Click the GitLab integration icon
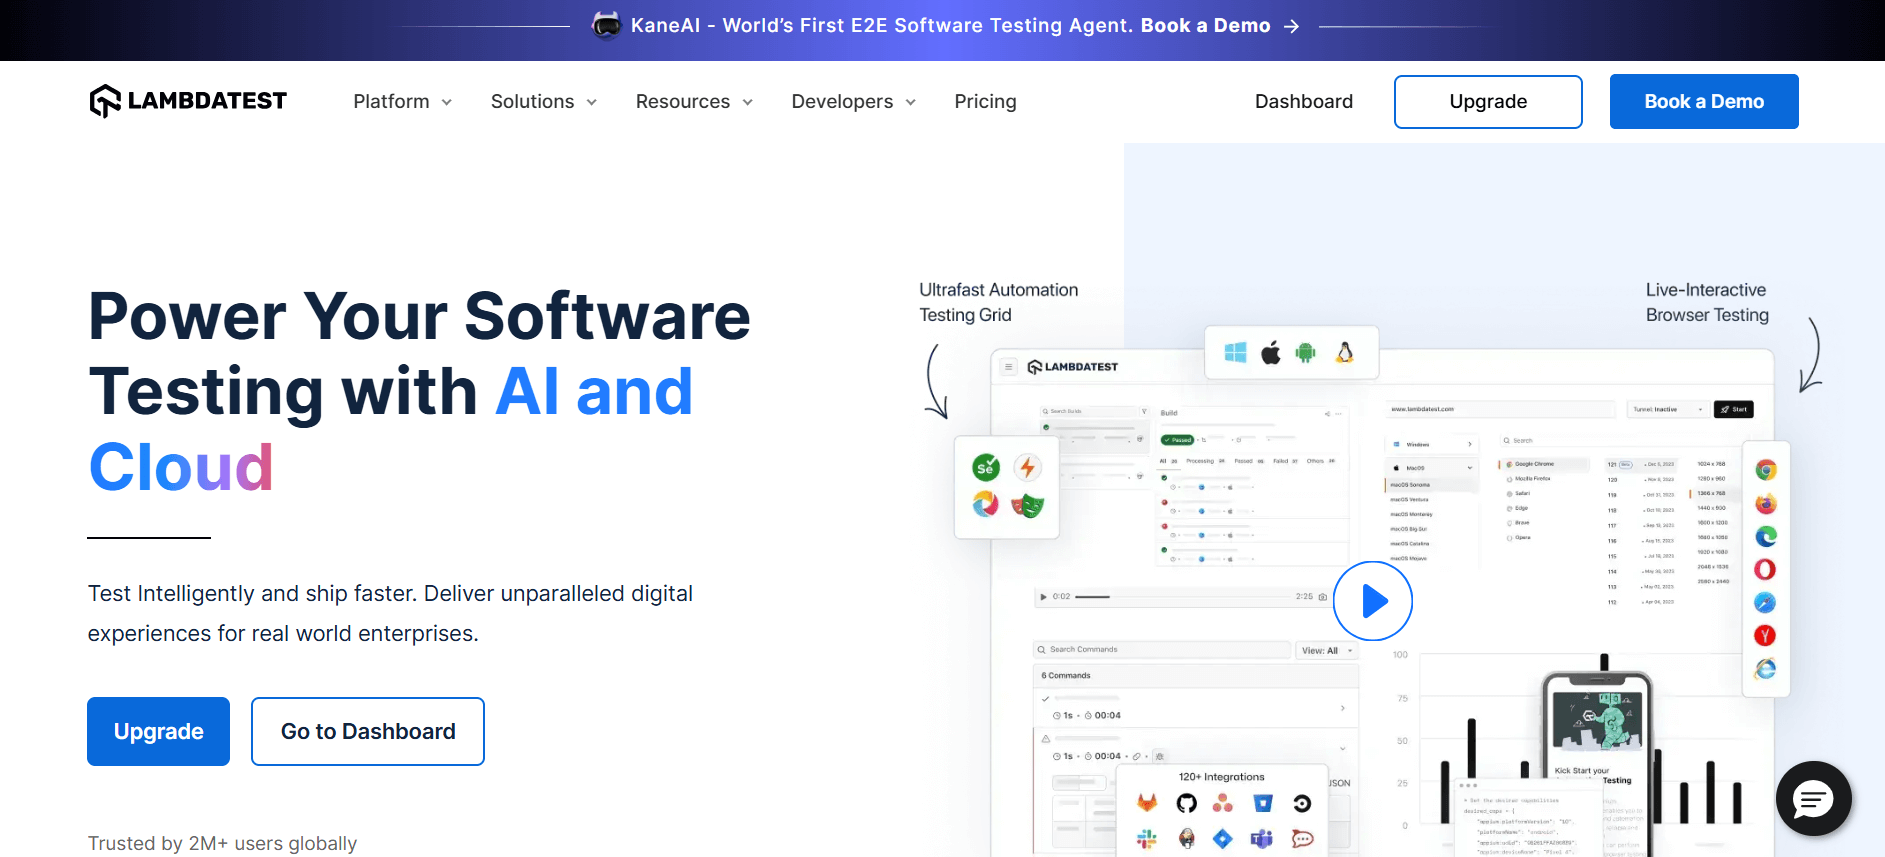The height and width of the screenshot is (857, 1885). (x=1147, y=803)
